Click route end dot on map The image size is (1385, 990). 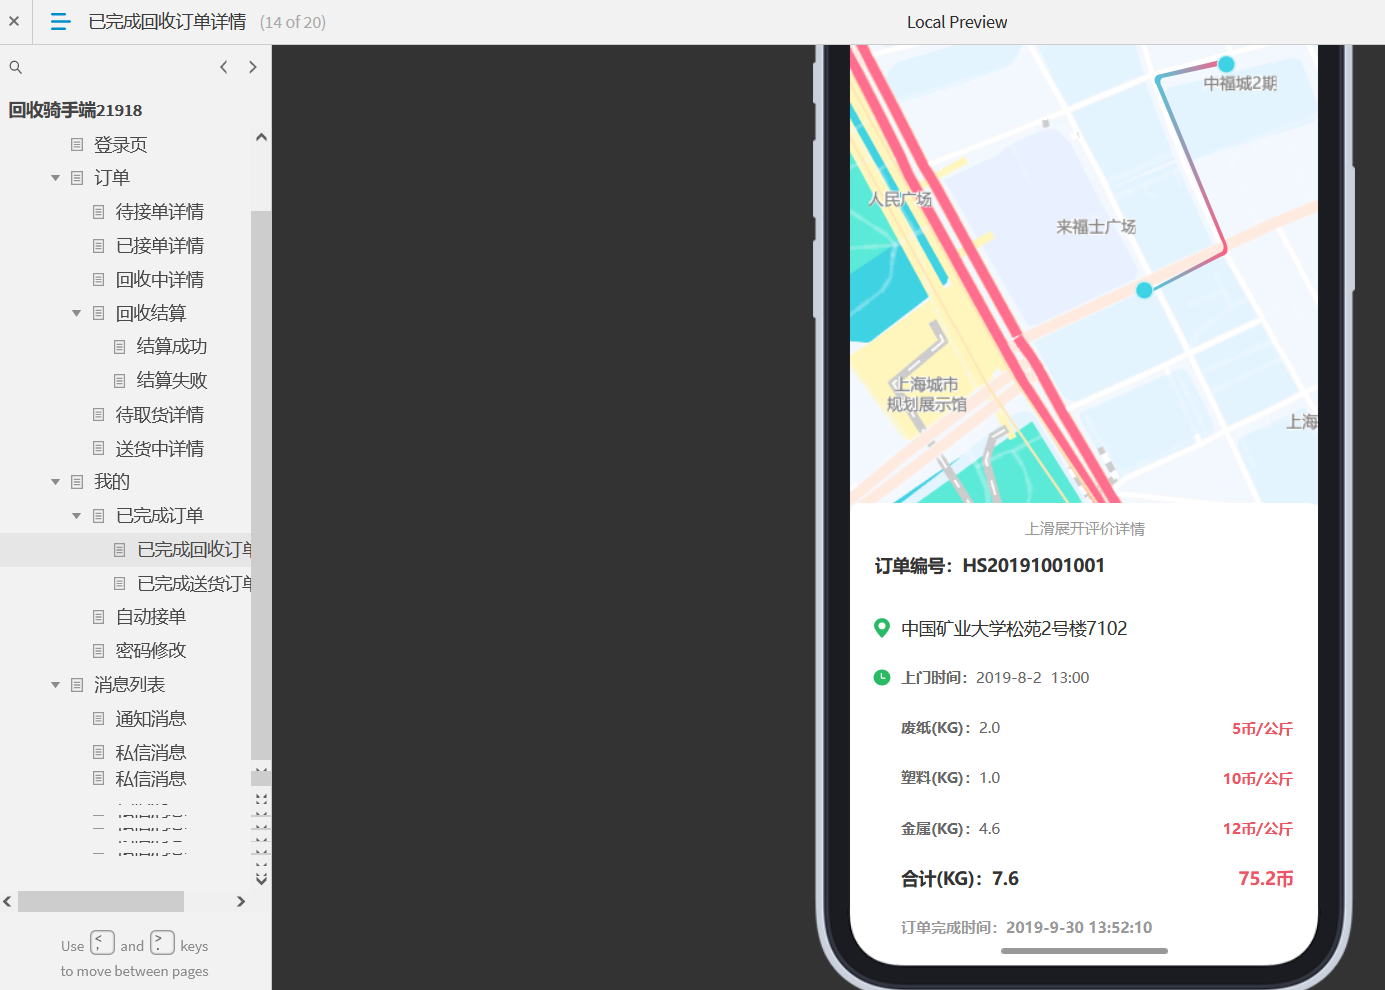coord(1144,290)
